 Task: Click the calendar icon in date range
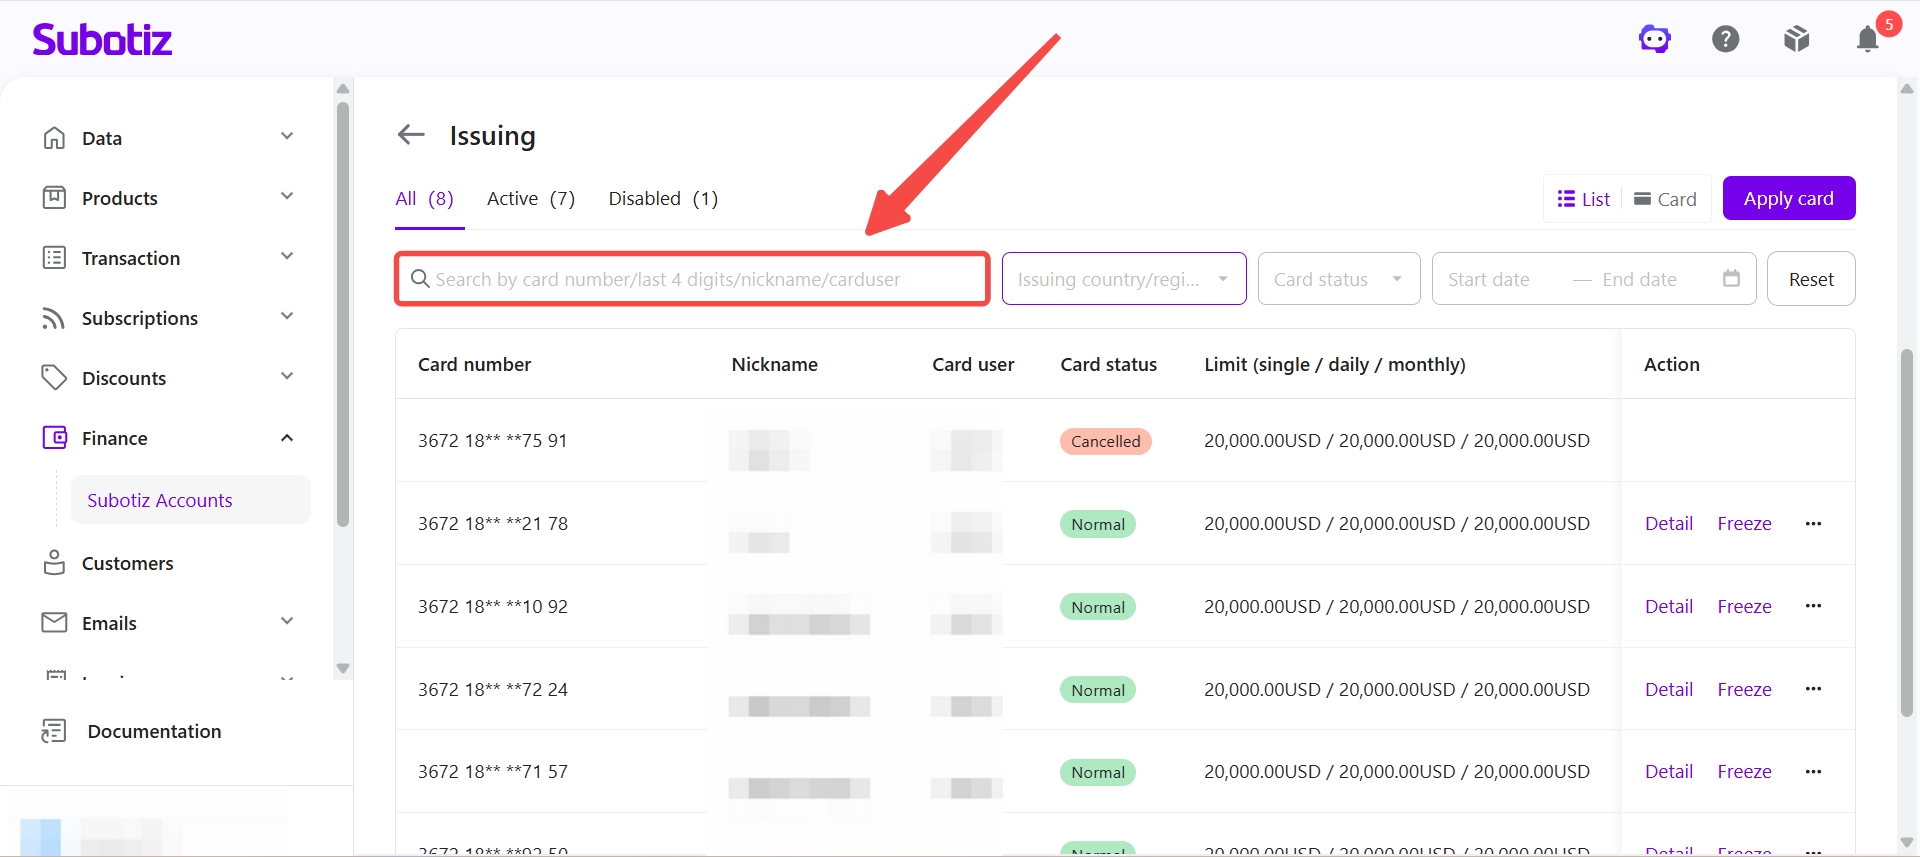1731,278
